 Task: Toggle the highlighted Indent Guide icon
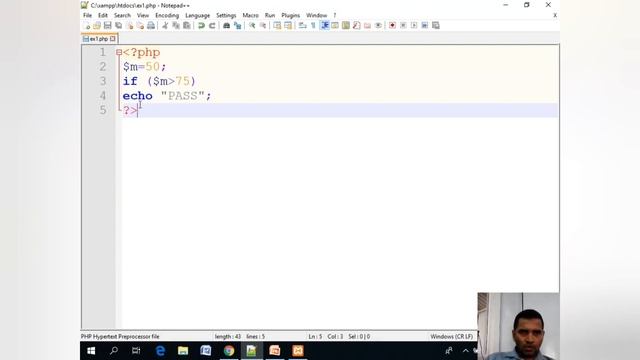325,26
